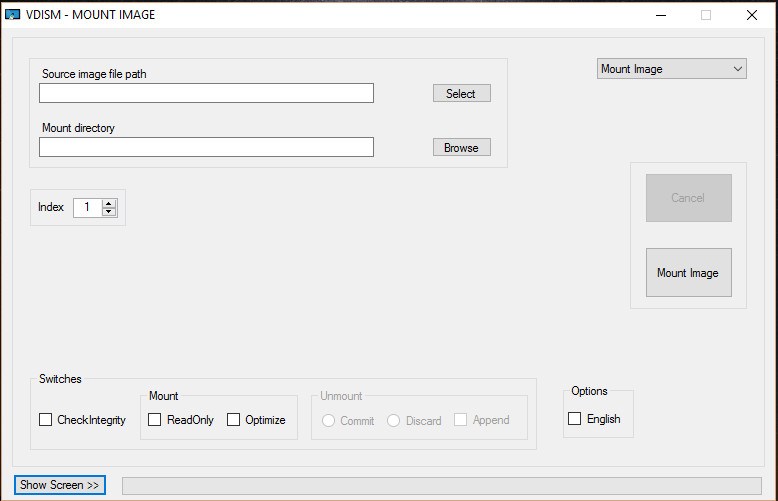Click the Cancel button
Screen dimensions: 778x501
coord(688,198)
